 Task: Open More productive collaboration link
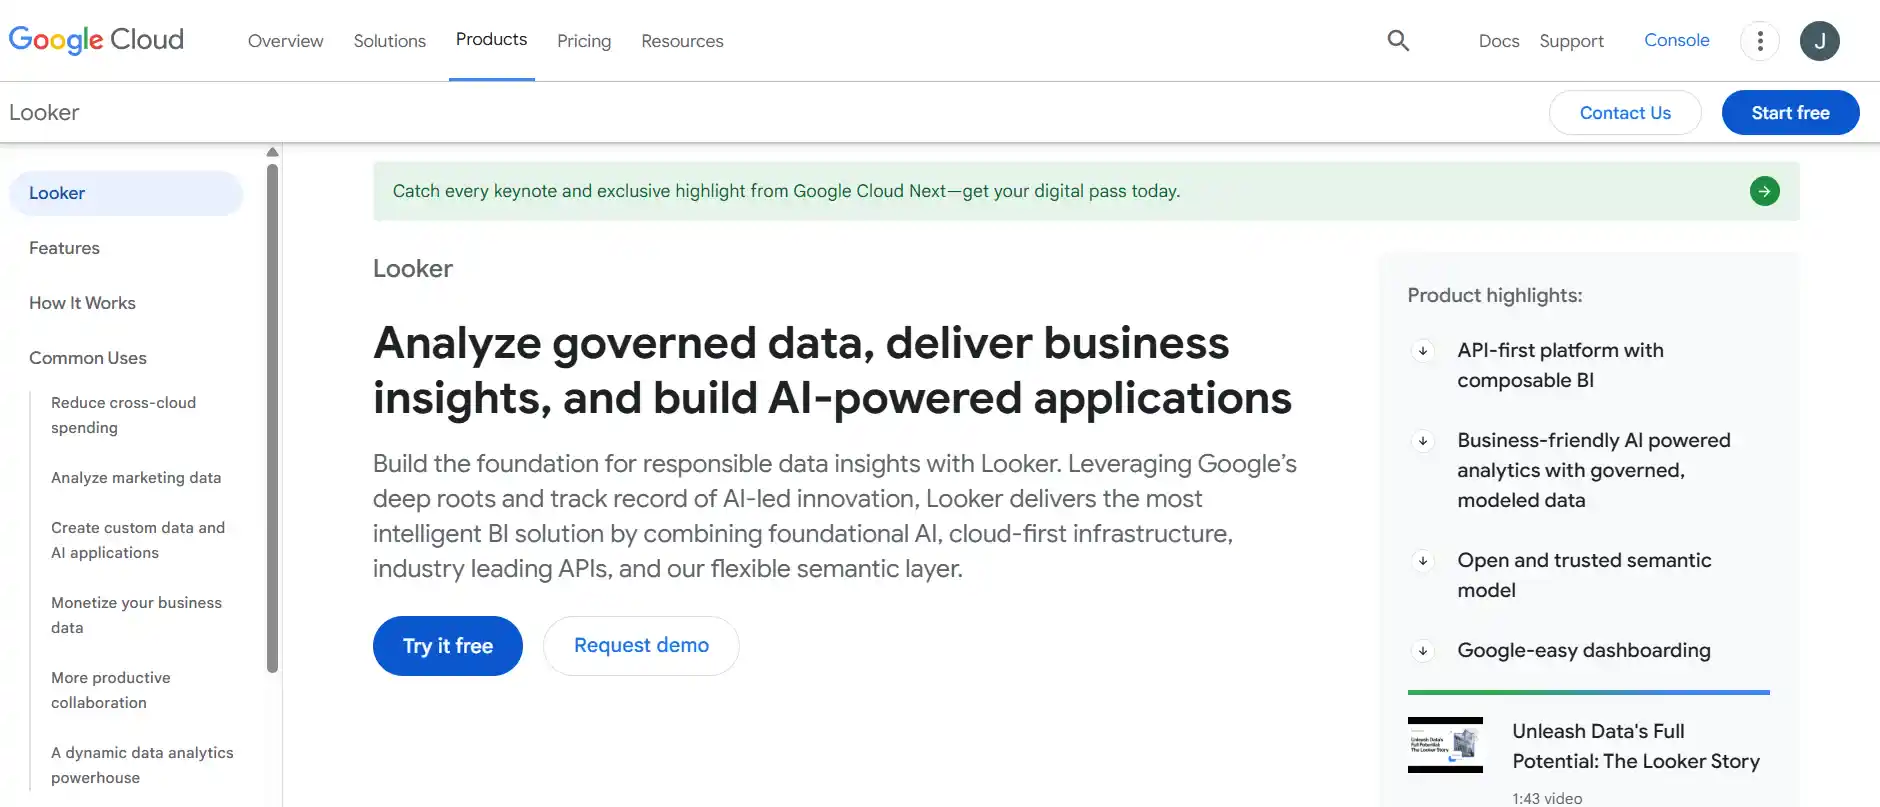pos(111,690)
